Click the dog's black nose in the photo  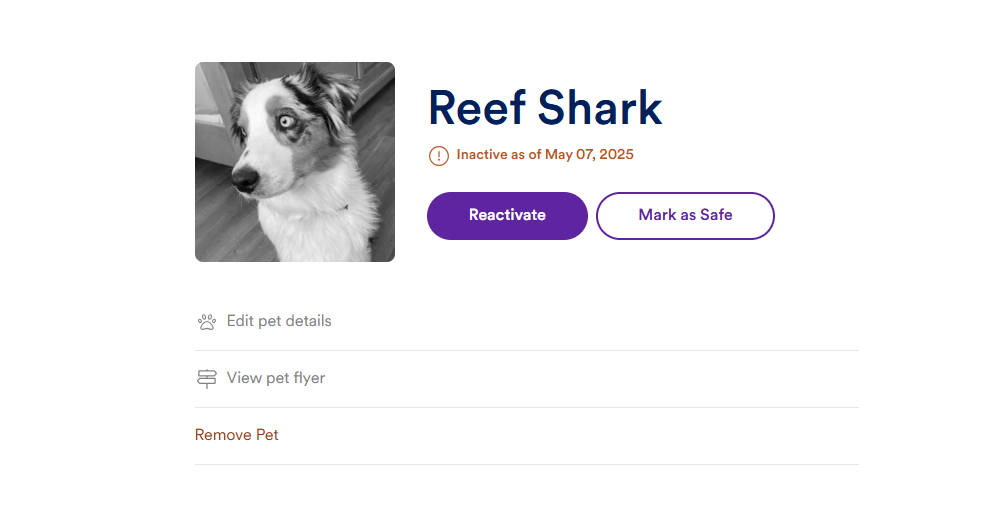245,180
